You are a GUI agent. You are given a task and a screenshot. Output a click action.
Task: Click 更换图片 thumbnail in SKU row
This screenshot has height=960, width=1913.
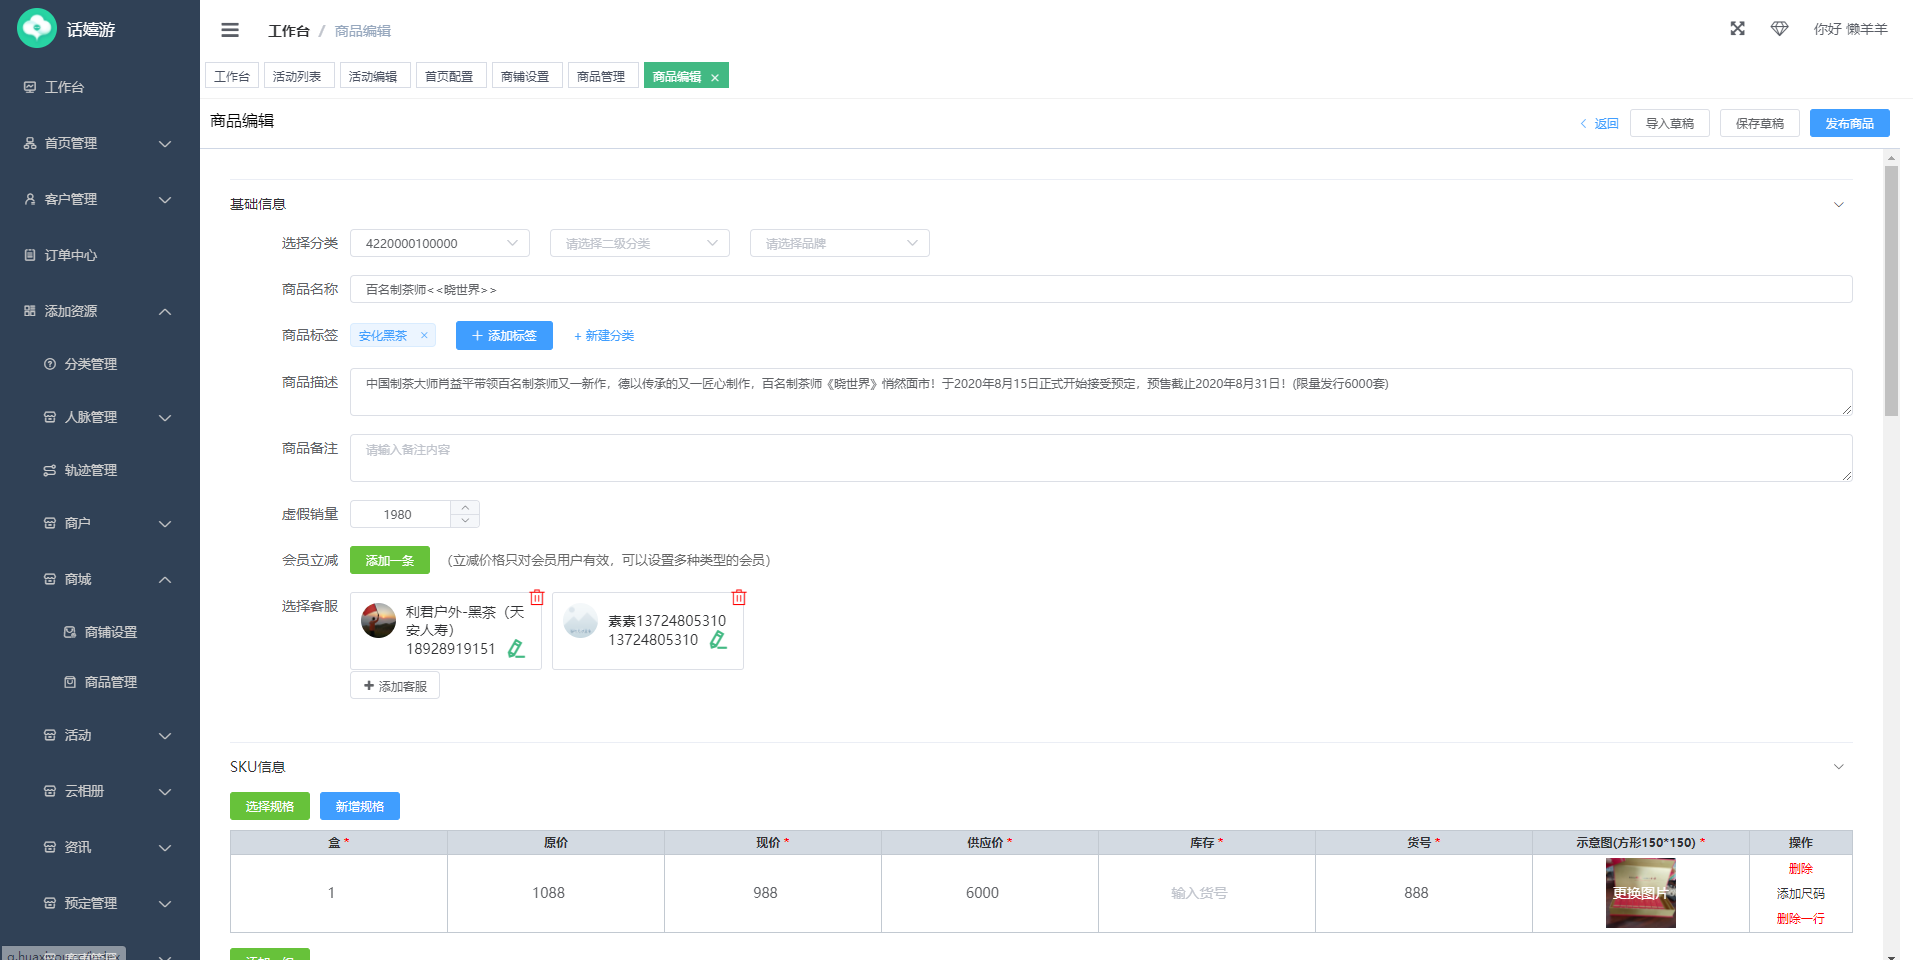[1641, 893]
